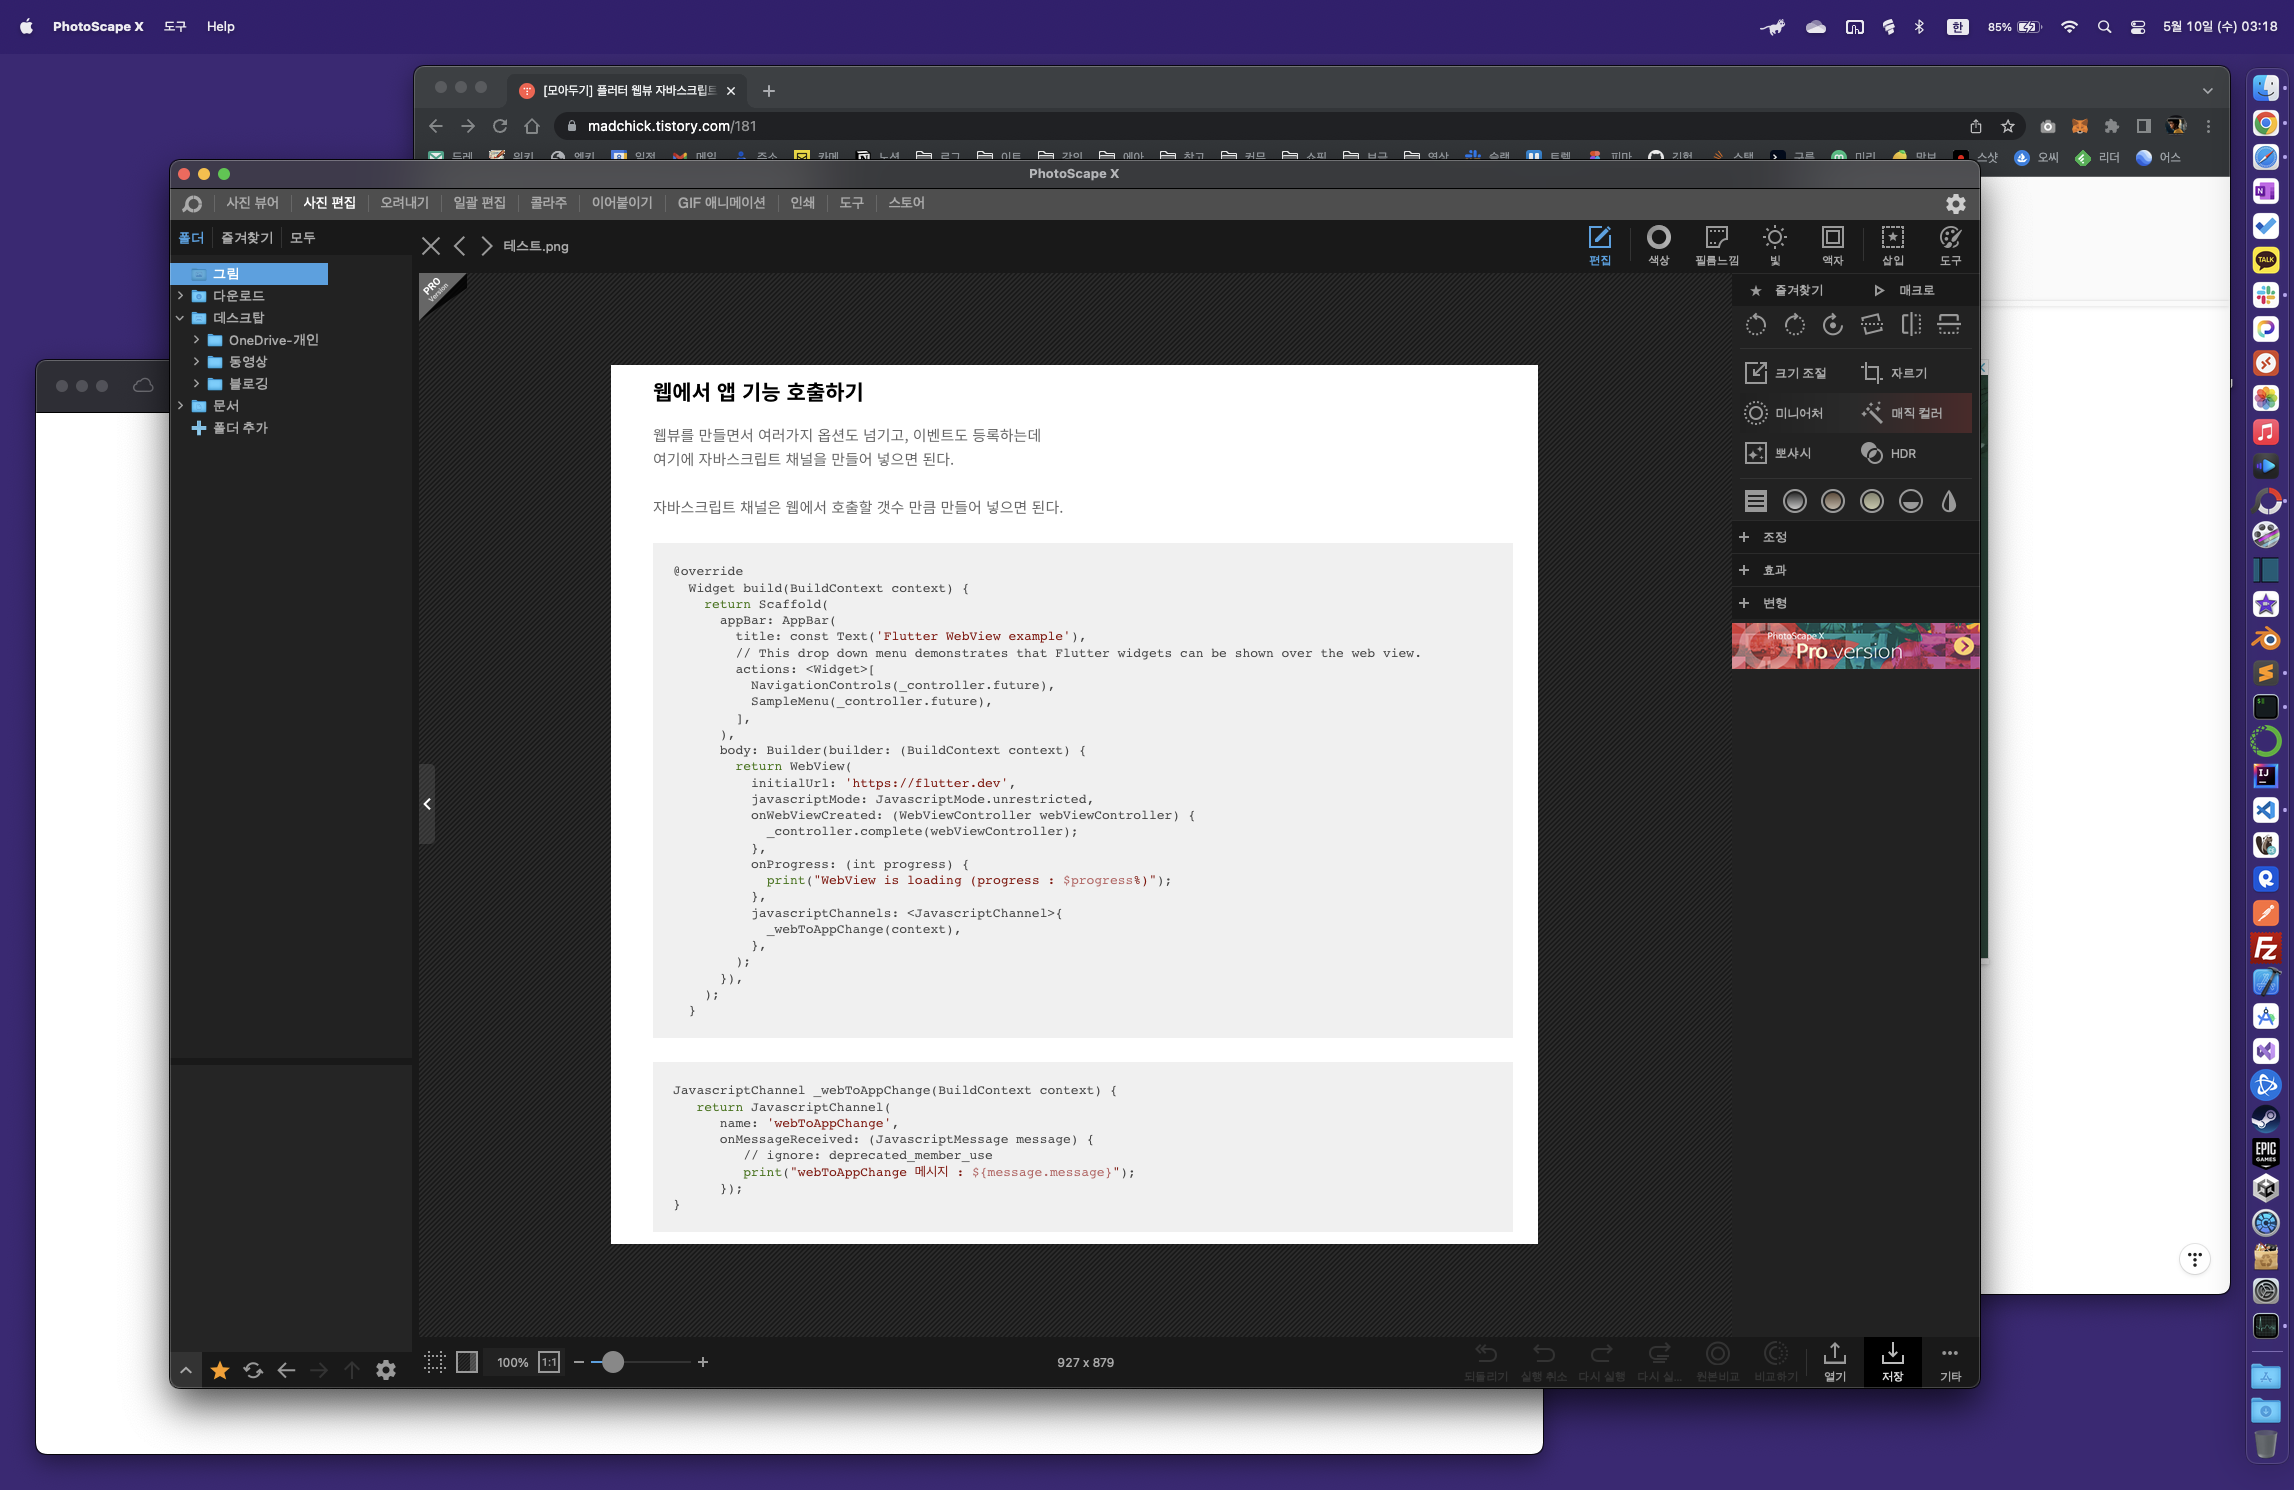Click the HDR tool
This screenshot has width=2294, height=1490.
(x=1890, y=453)
